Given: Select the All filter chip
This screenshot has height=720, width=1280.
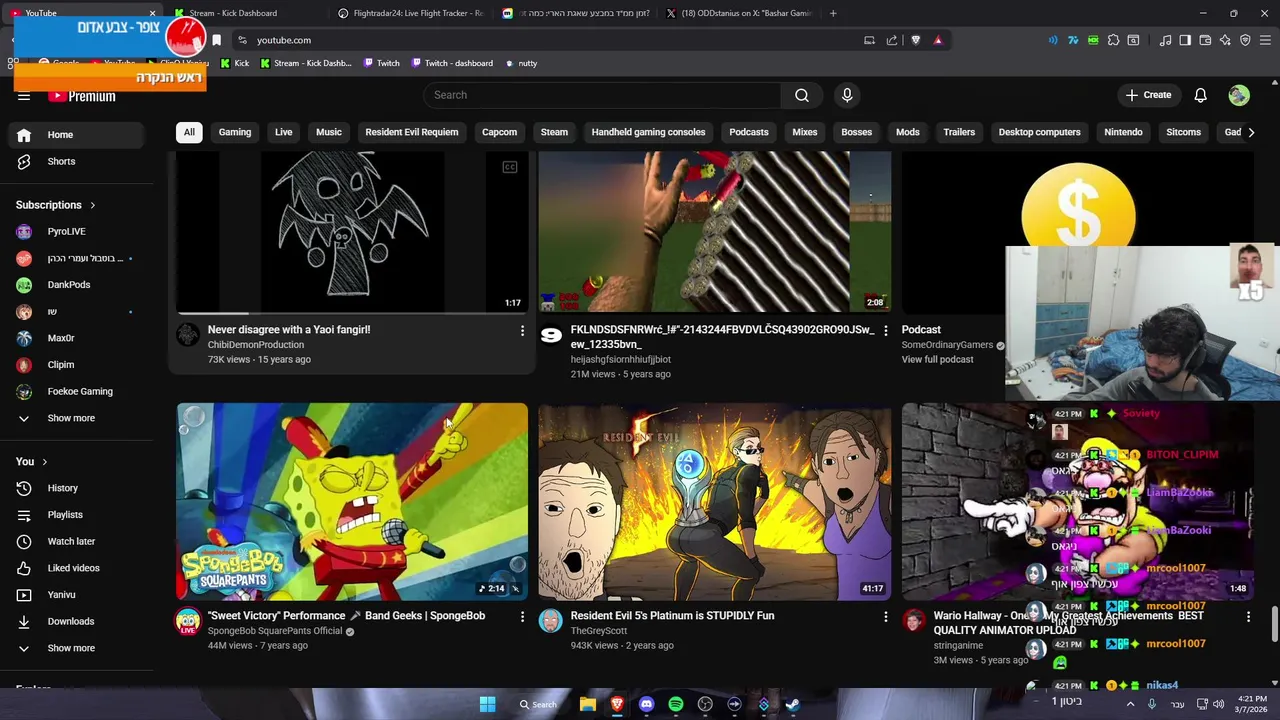Looking at the screenshot, I should click(x=189, y=132).
